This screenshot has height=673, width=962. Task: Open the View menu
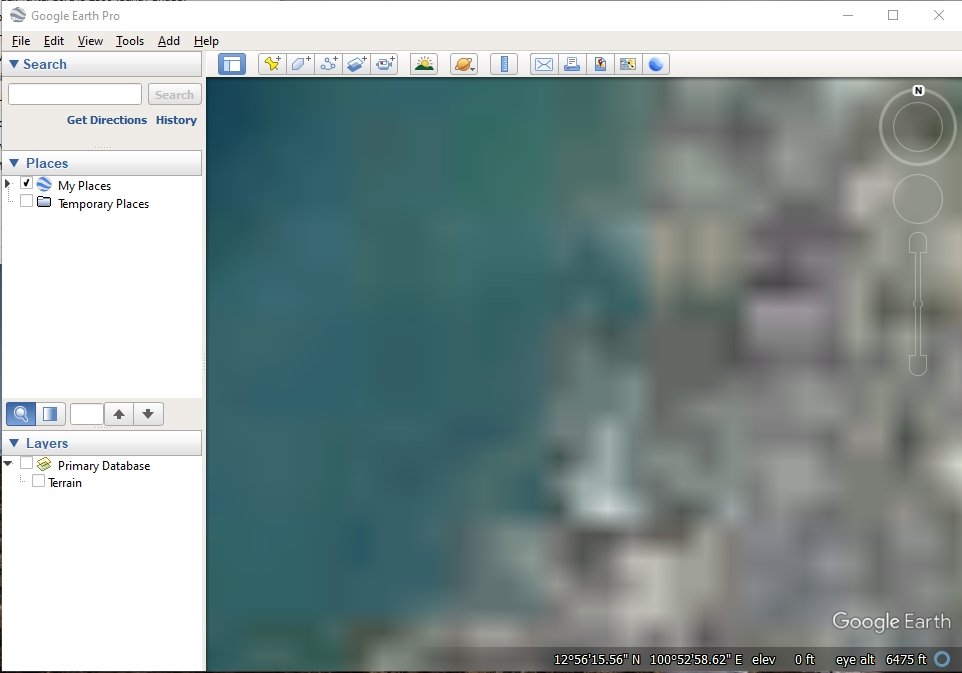point(90,41)
